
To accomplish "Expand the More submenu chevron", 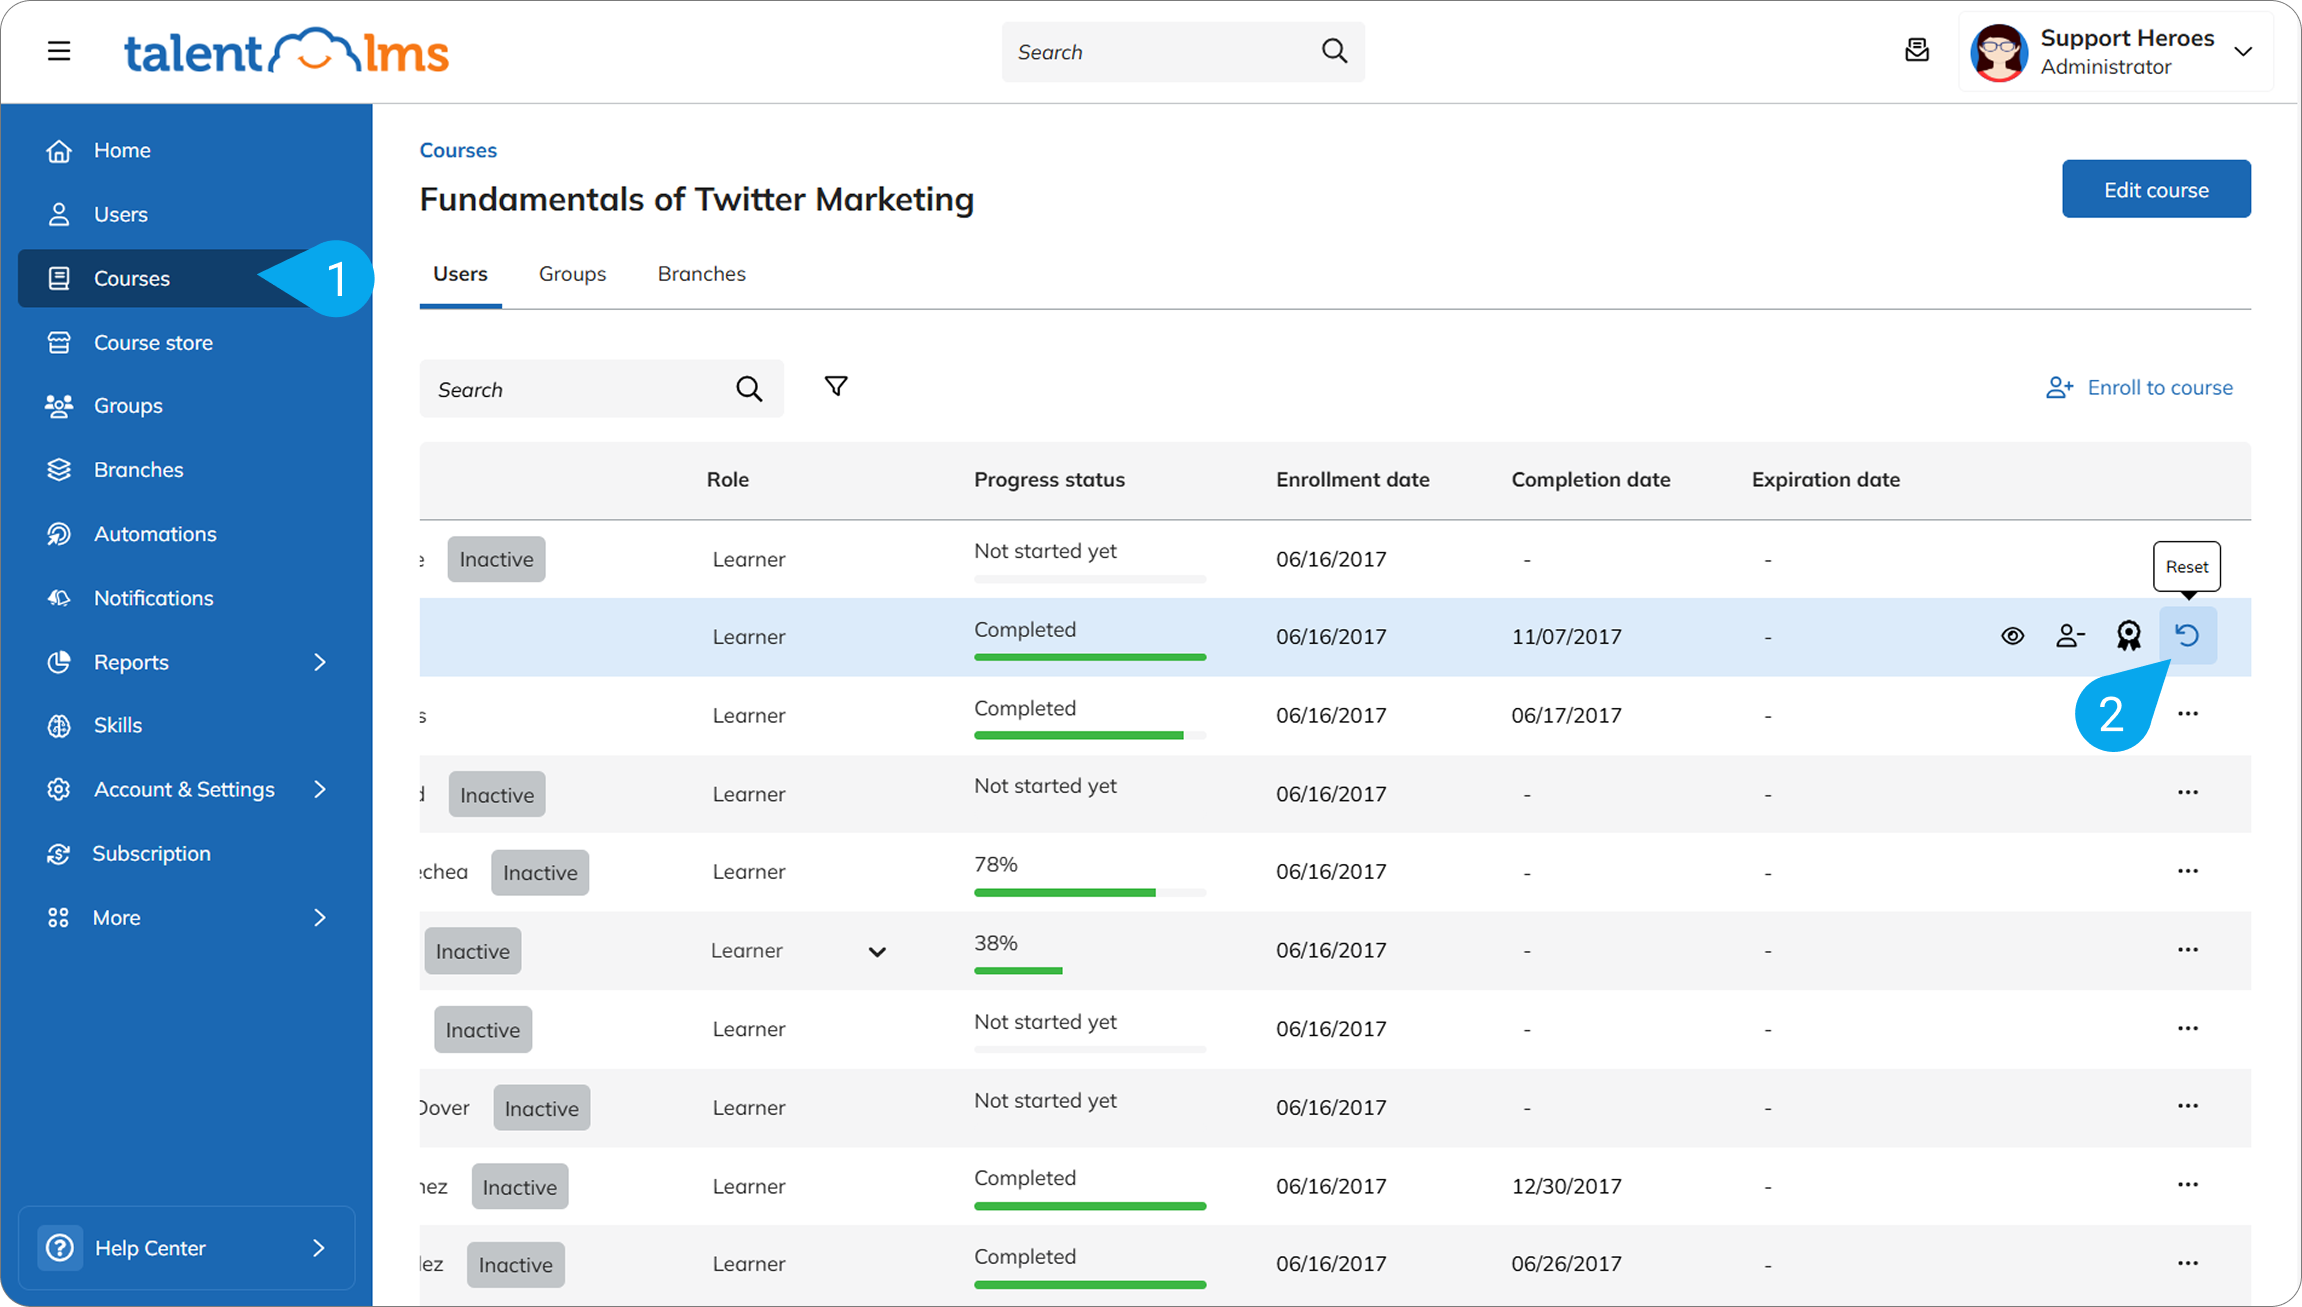I will (x=320, y=917).
